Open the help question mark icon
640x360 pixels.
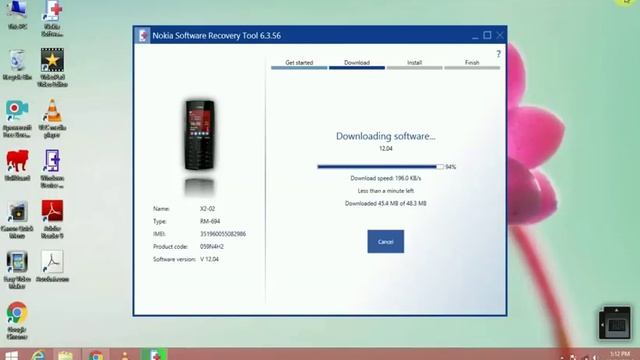[498, 54]
